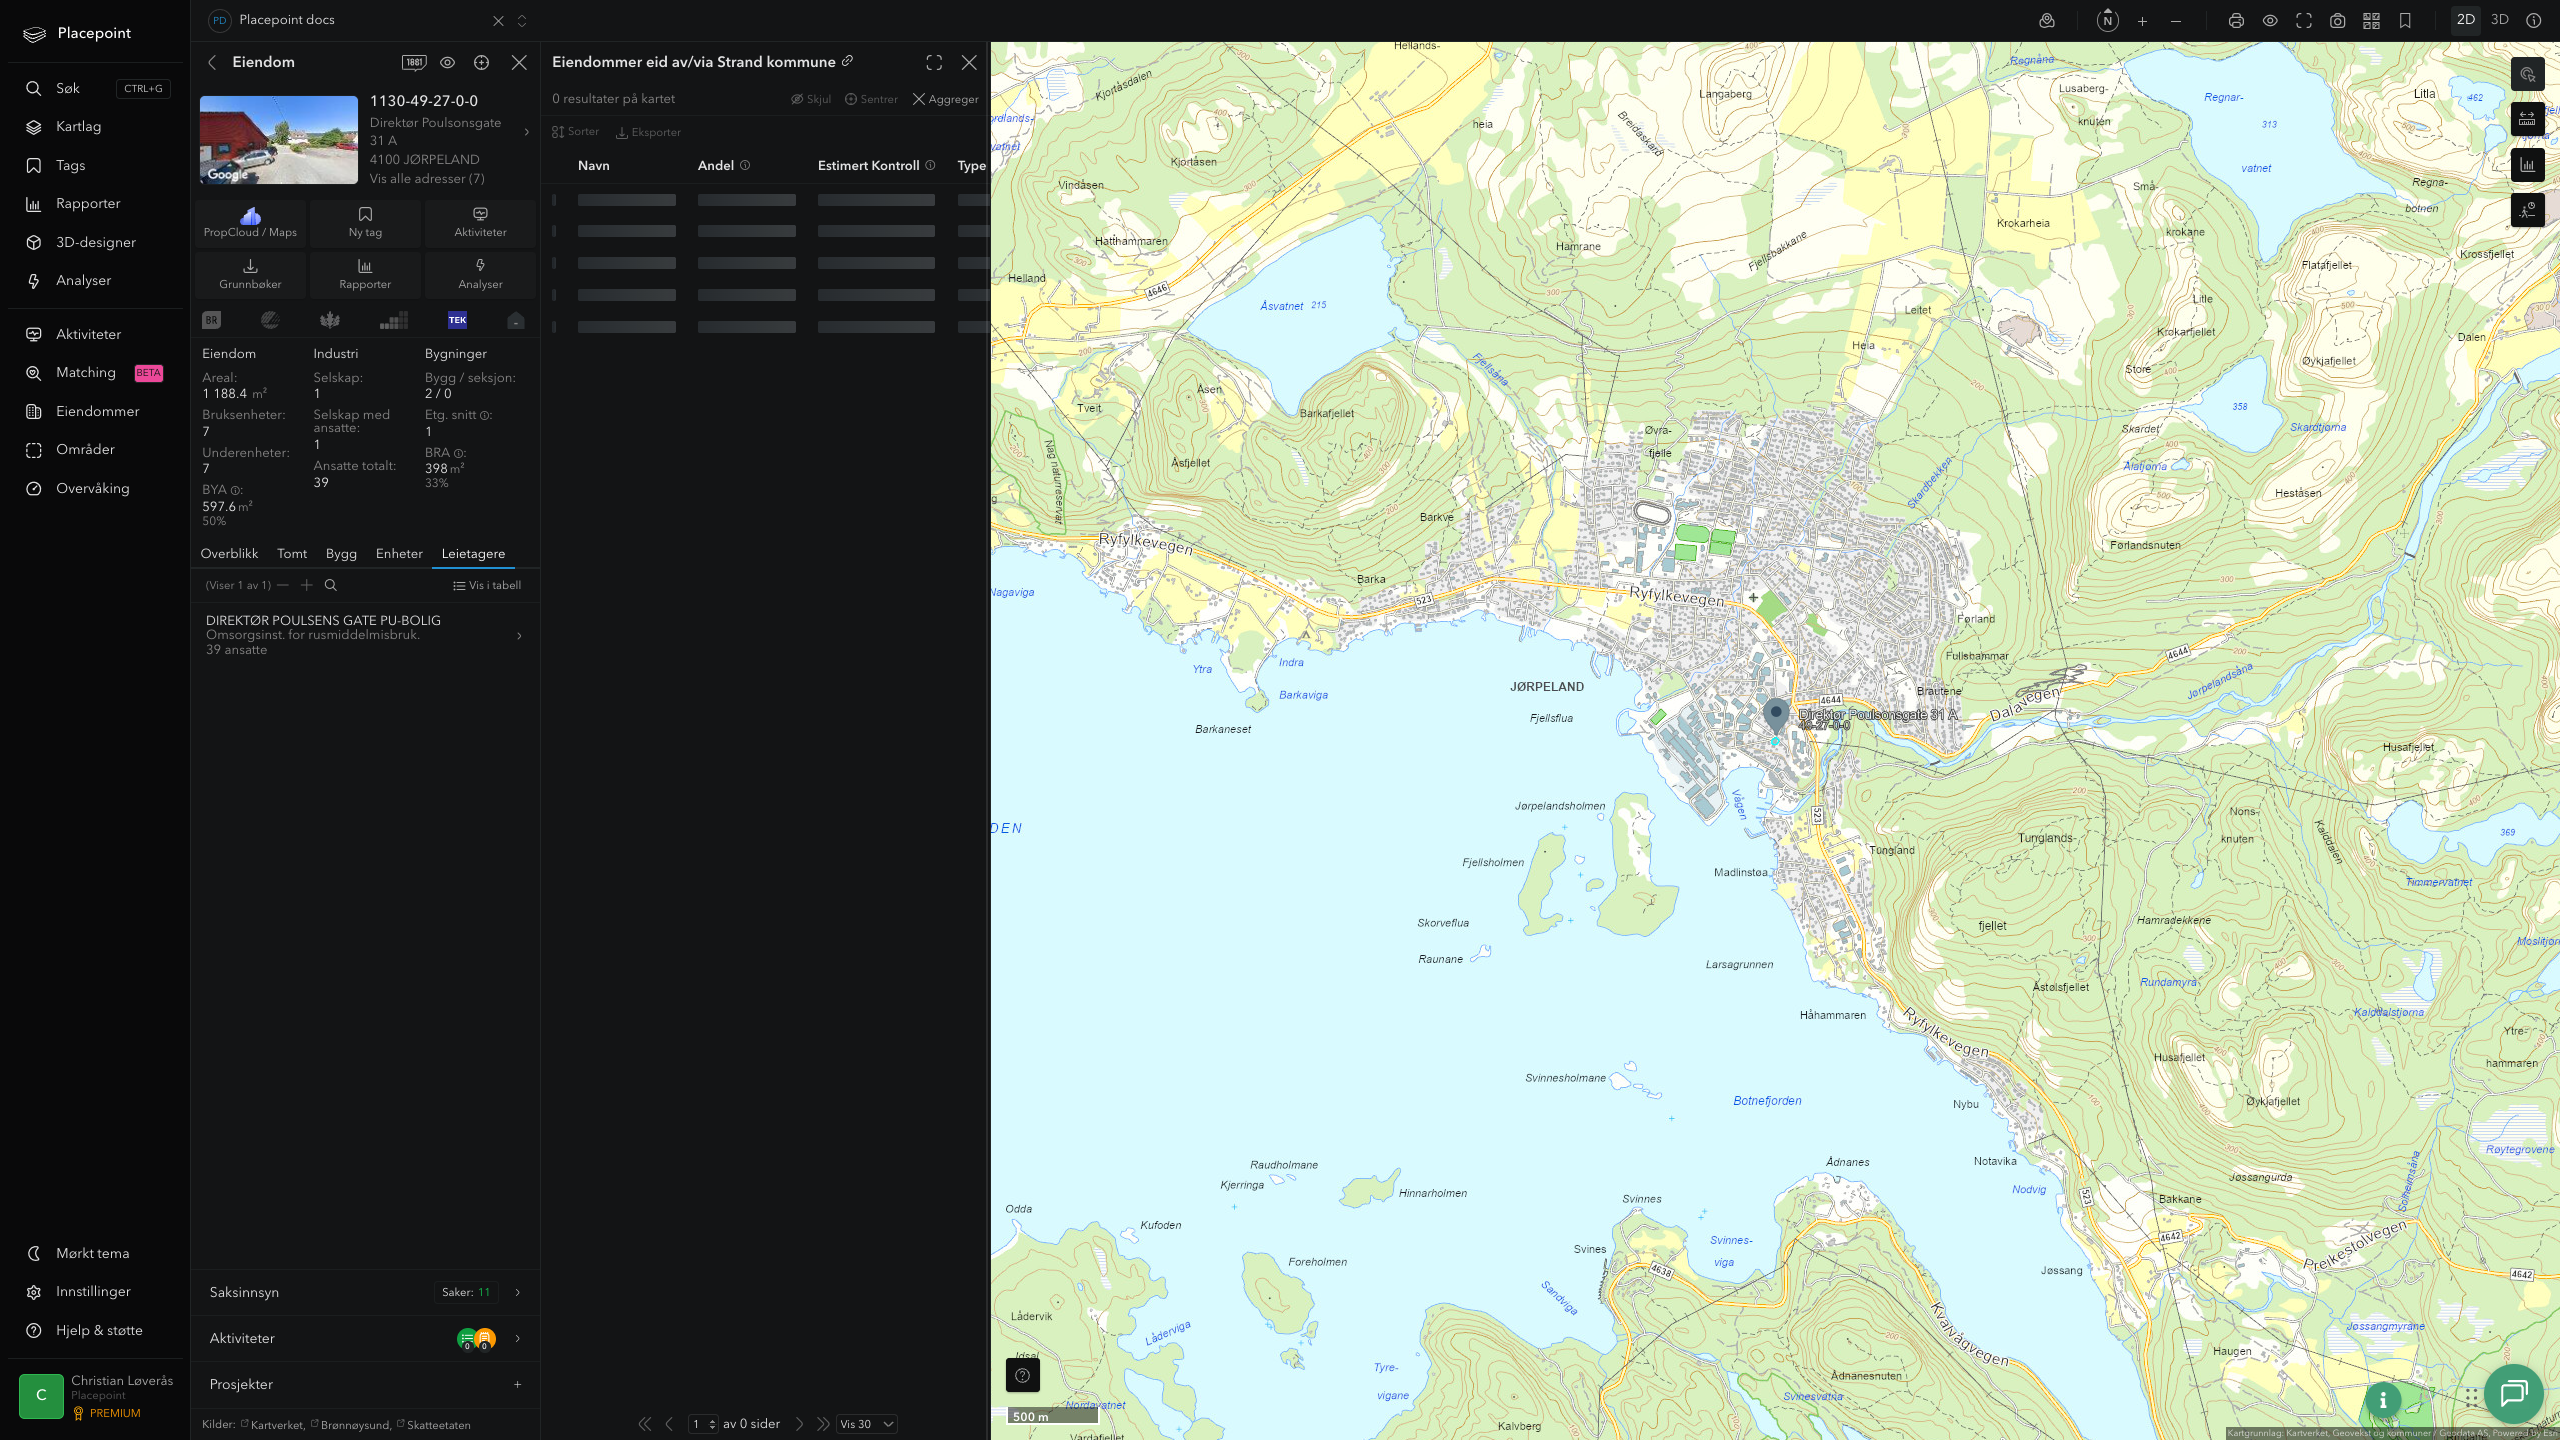2560x1440 pixels.
Task: Take a map snapshot with camera icon
Action: coord(2337,21)
